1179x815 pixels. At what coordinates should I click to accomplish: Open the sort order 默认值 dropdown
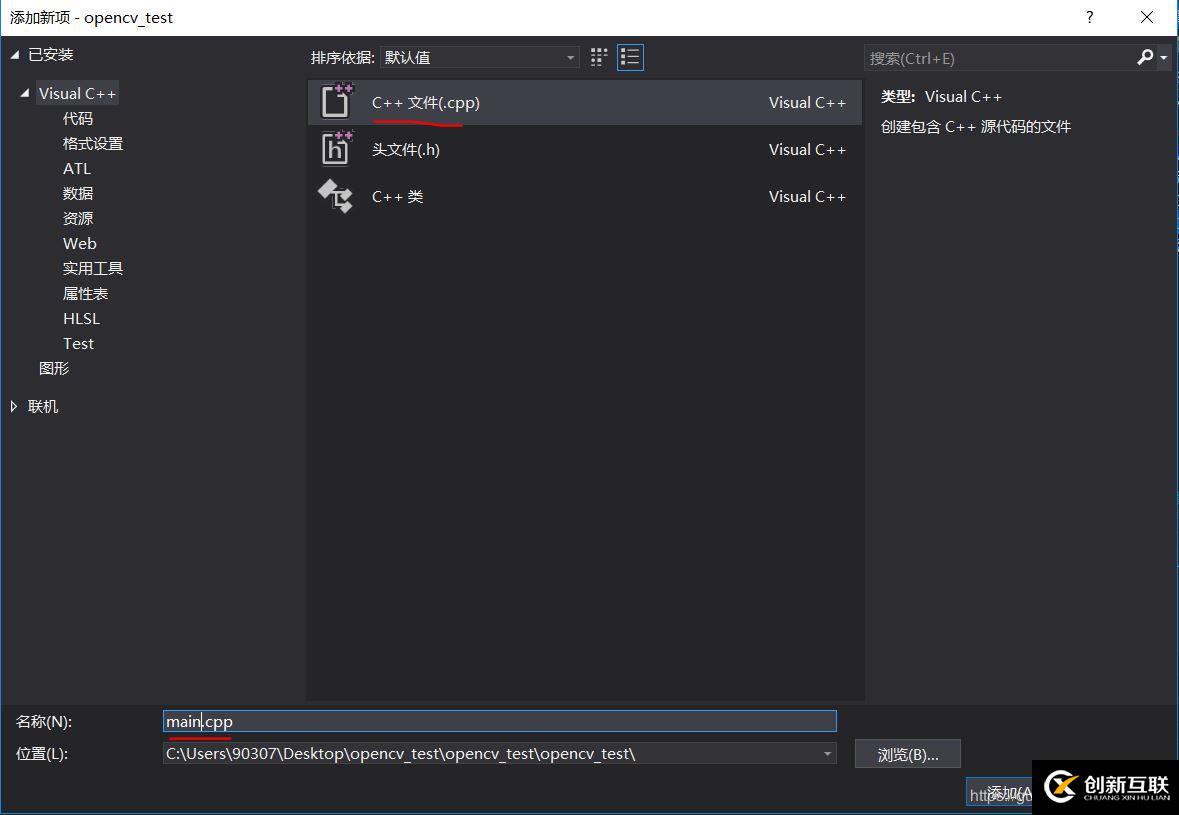[480, 57]
